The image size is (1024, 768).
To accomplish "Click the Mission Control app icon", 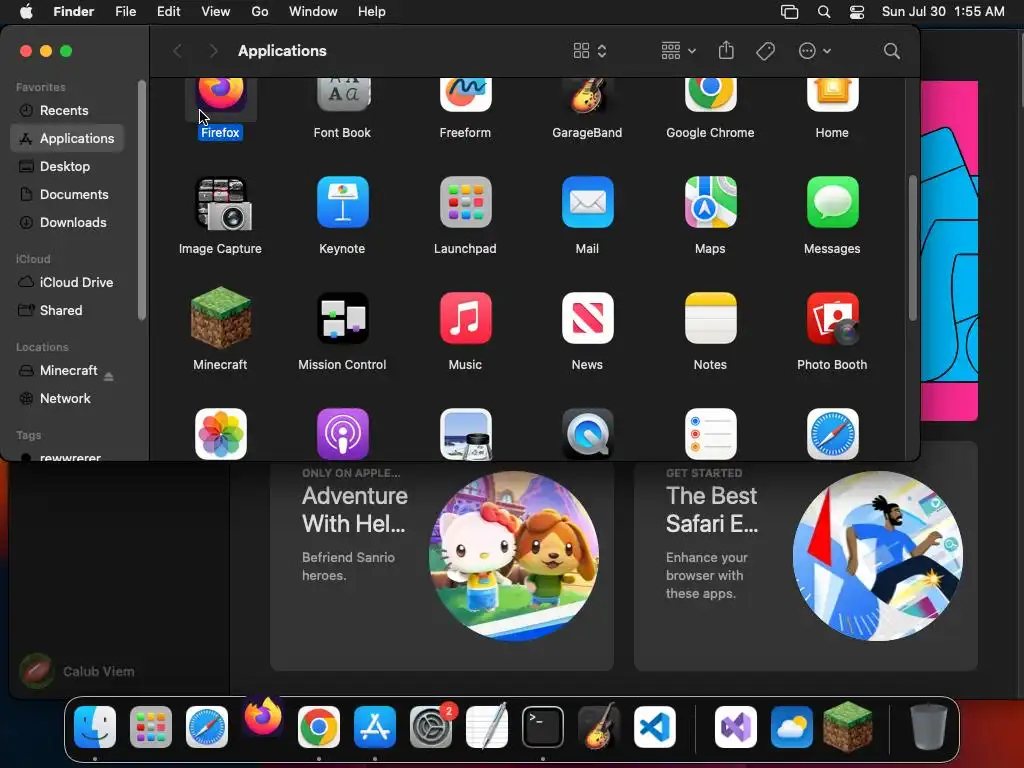I will pos(343,318).
